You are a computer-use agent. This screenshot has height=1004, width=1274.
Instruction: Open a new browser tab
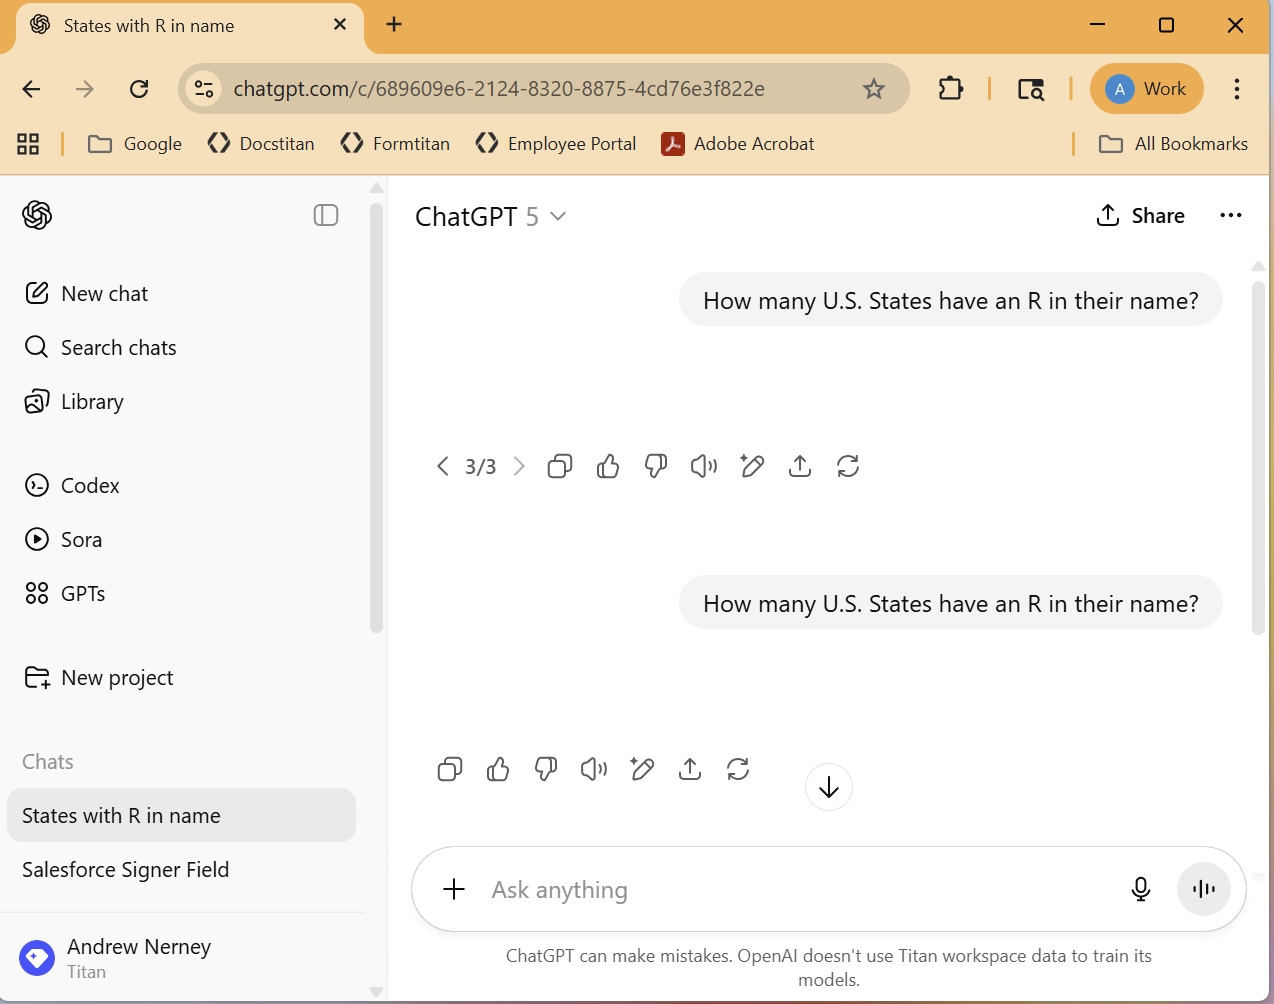point(394,25)
